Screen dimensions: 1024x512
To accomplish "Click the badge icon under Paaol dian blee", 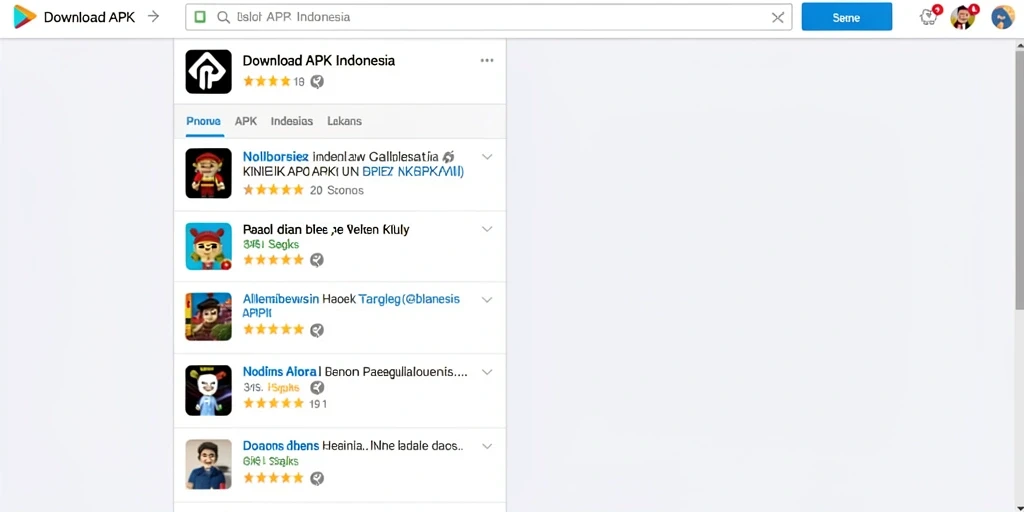I will pos(317,260).
